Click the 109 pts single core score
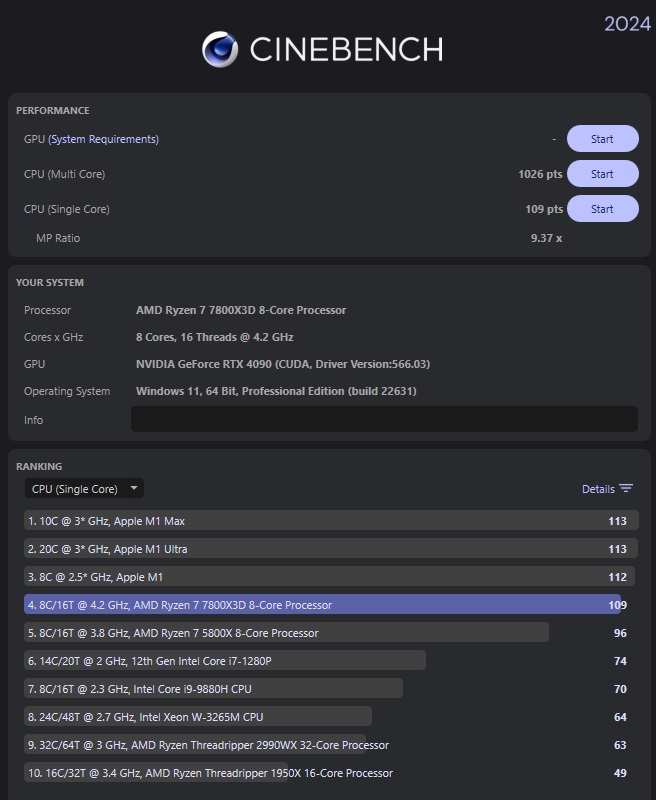This screenshot has width=656, height=800. coord(544,209)
